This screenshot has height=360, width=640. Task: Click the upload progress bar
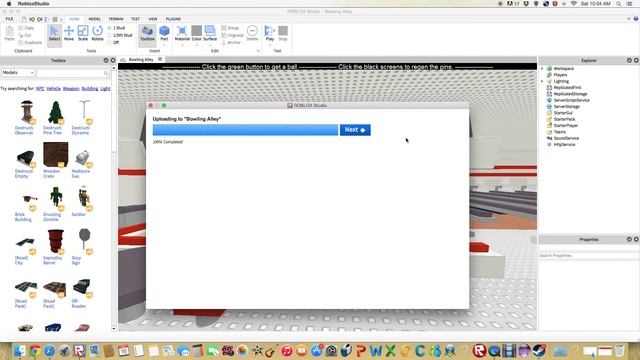coord(245,130)
